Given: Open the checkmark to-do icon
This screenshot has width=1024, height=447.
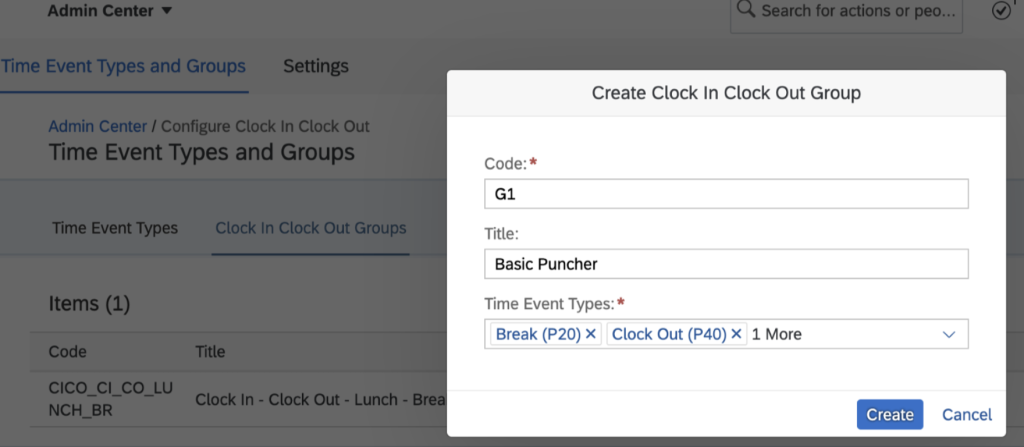Looking at the screenshot, I should [x=1001, y=10].
